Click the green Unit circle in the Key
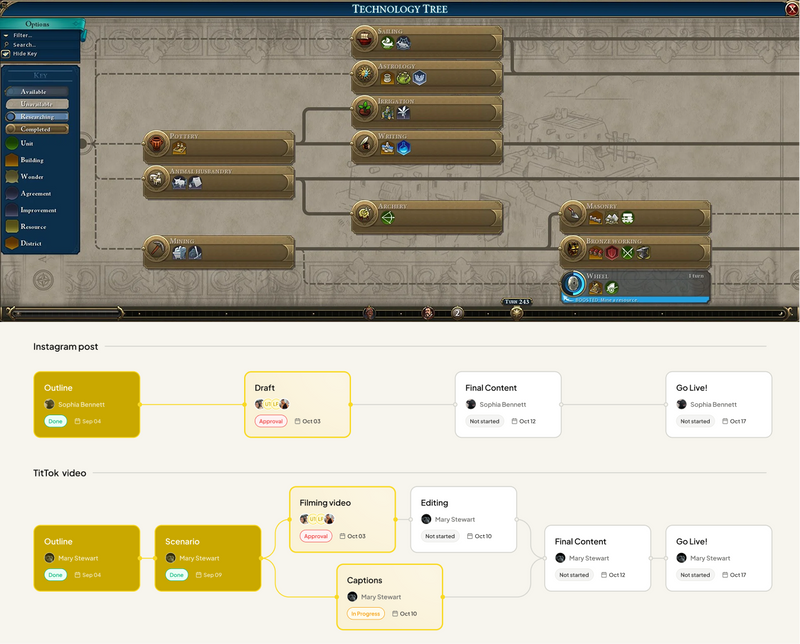This screenshot has height=644, width=800. click(12, 143)
